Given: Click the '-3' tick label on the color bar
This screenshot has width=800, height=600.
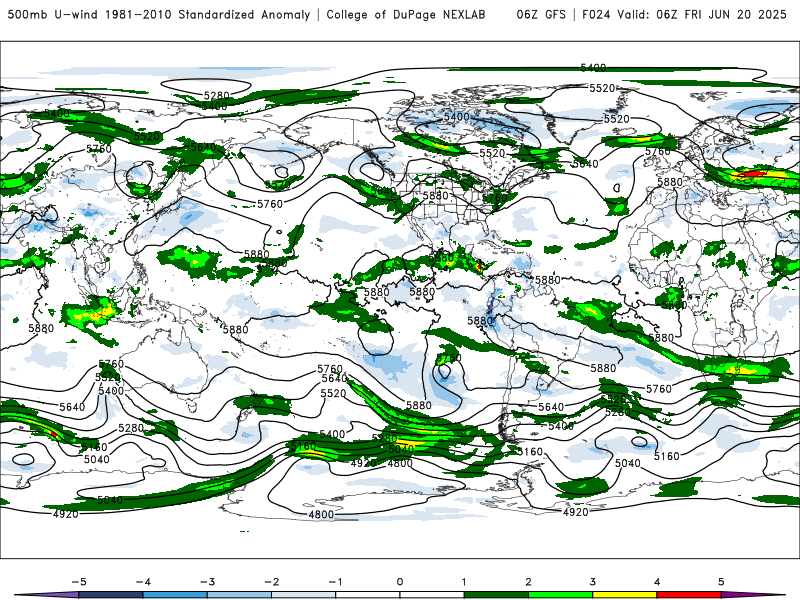Looking at the screenshot, I should 207,582.
